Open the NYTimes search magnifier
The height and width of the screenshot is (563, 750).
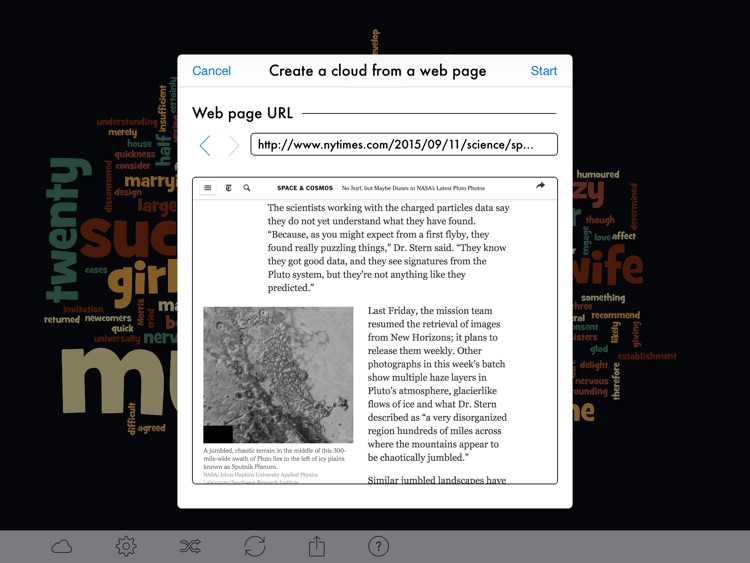pyautogui.click(x=247, y=188)
